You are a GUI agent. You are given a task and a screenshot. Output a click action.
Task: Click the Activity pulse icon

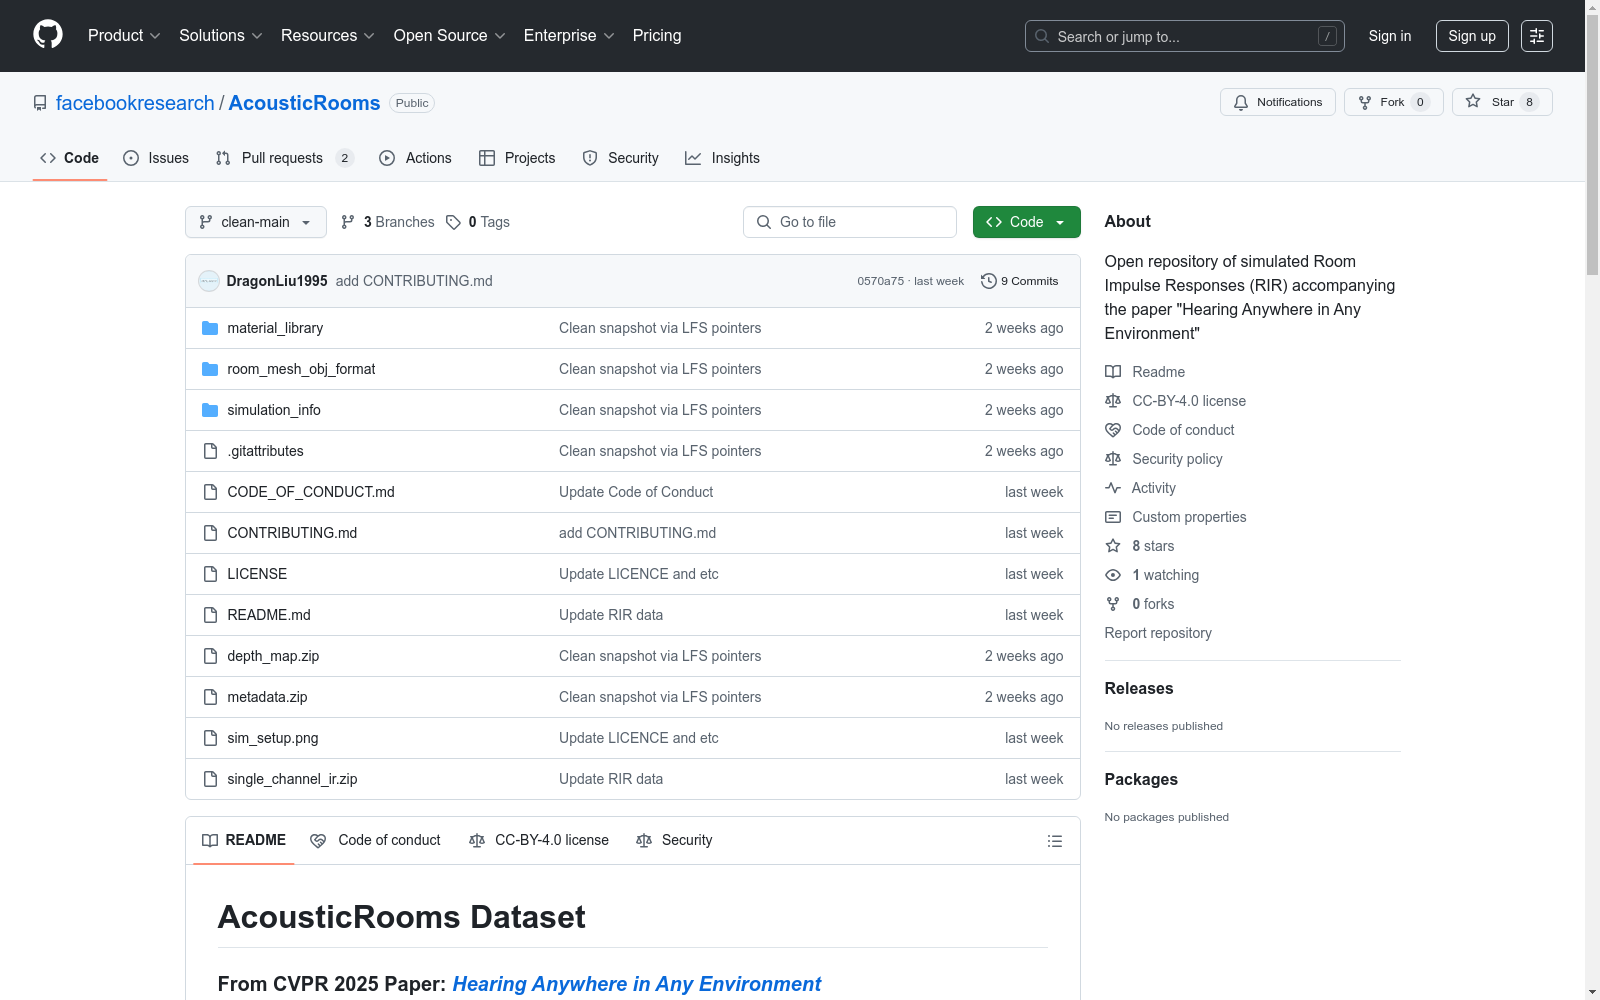click(x=1113, y=488)
